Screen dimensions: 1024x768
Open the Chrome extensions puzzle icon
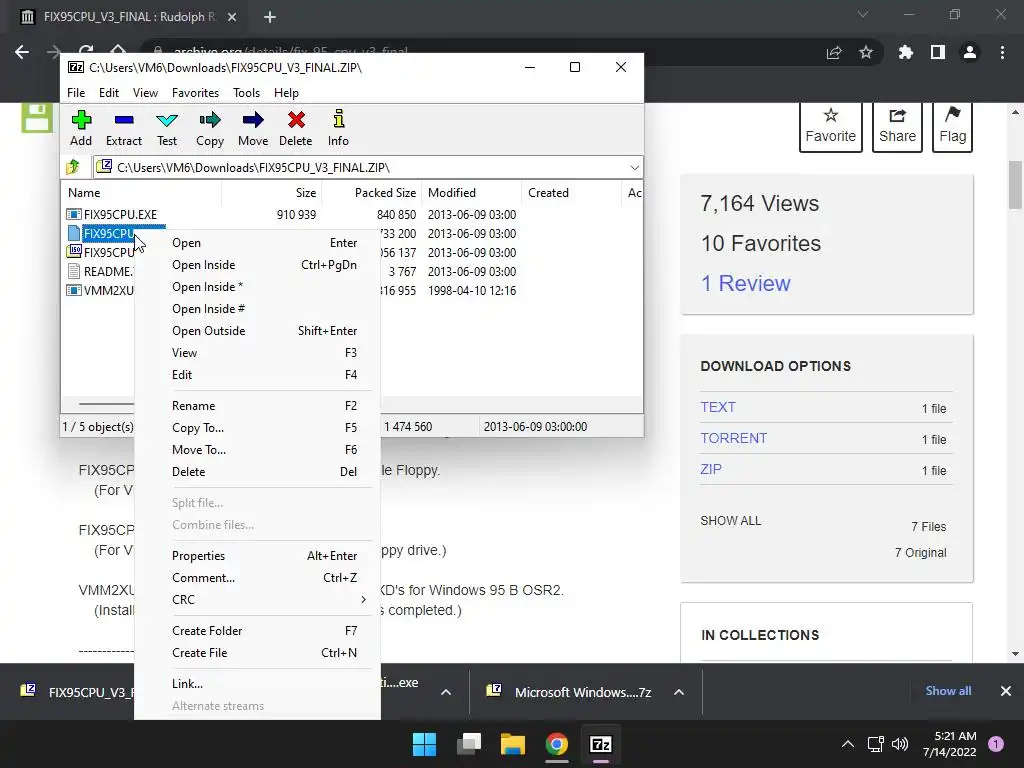tap(905, 52)
